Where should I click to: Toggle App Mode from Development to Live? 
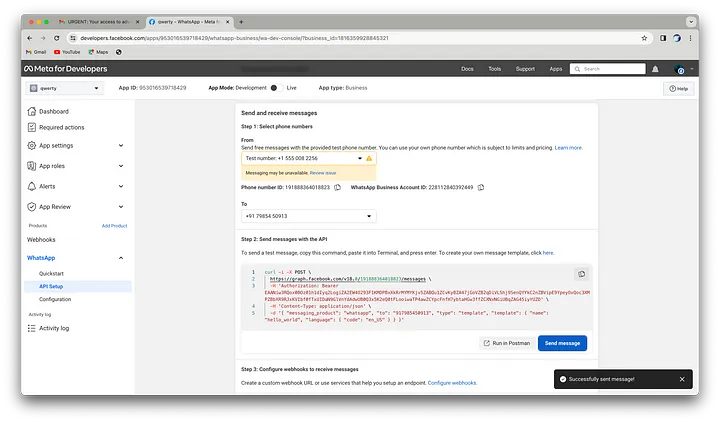click(276, 88)
